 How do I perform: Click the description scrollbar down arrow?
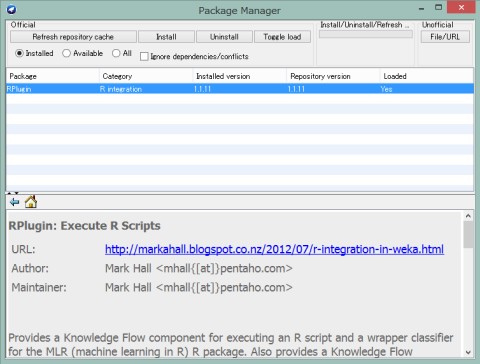pyautogui.click(x=468, y=352)
